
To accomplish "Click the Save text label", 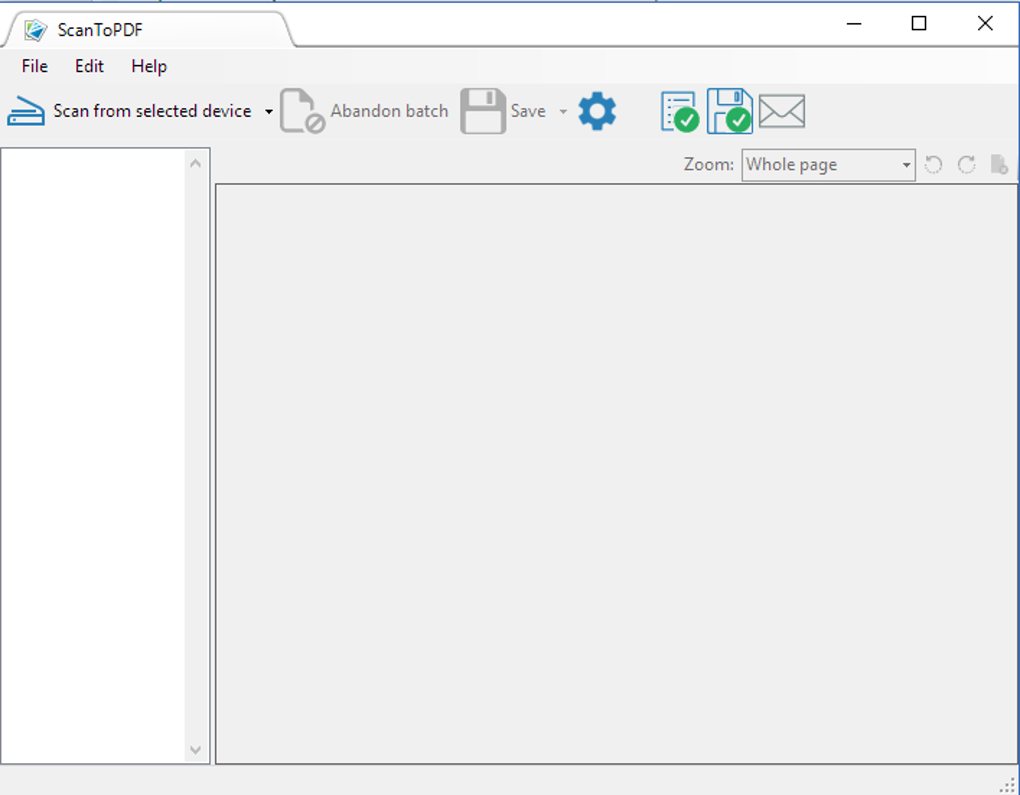I will coord(528,111).
